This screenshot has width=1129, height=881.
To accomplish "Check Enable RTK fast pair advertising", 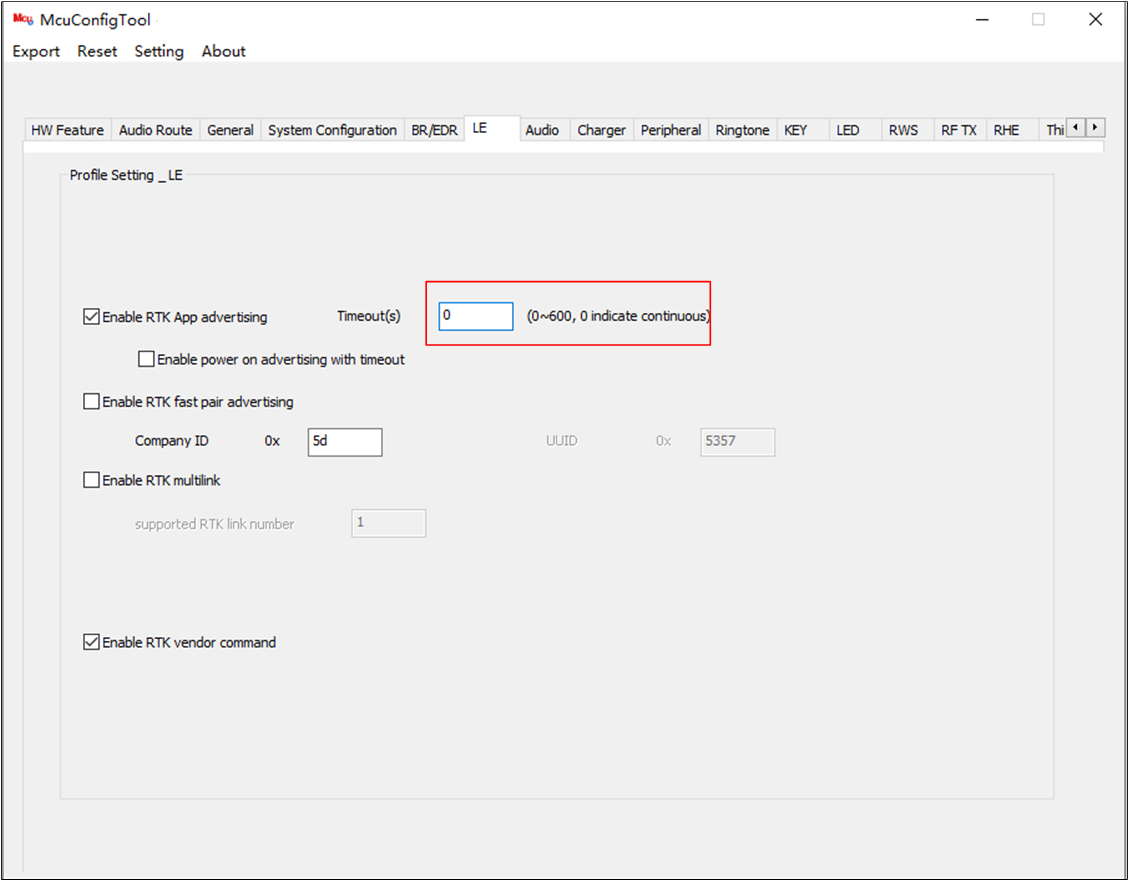I will 91,402.
